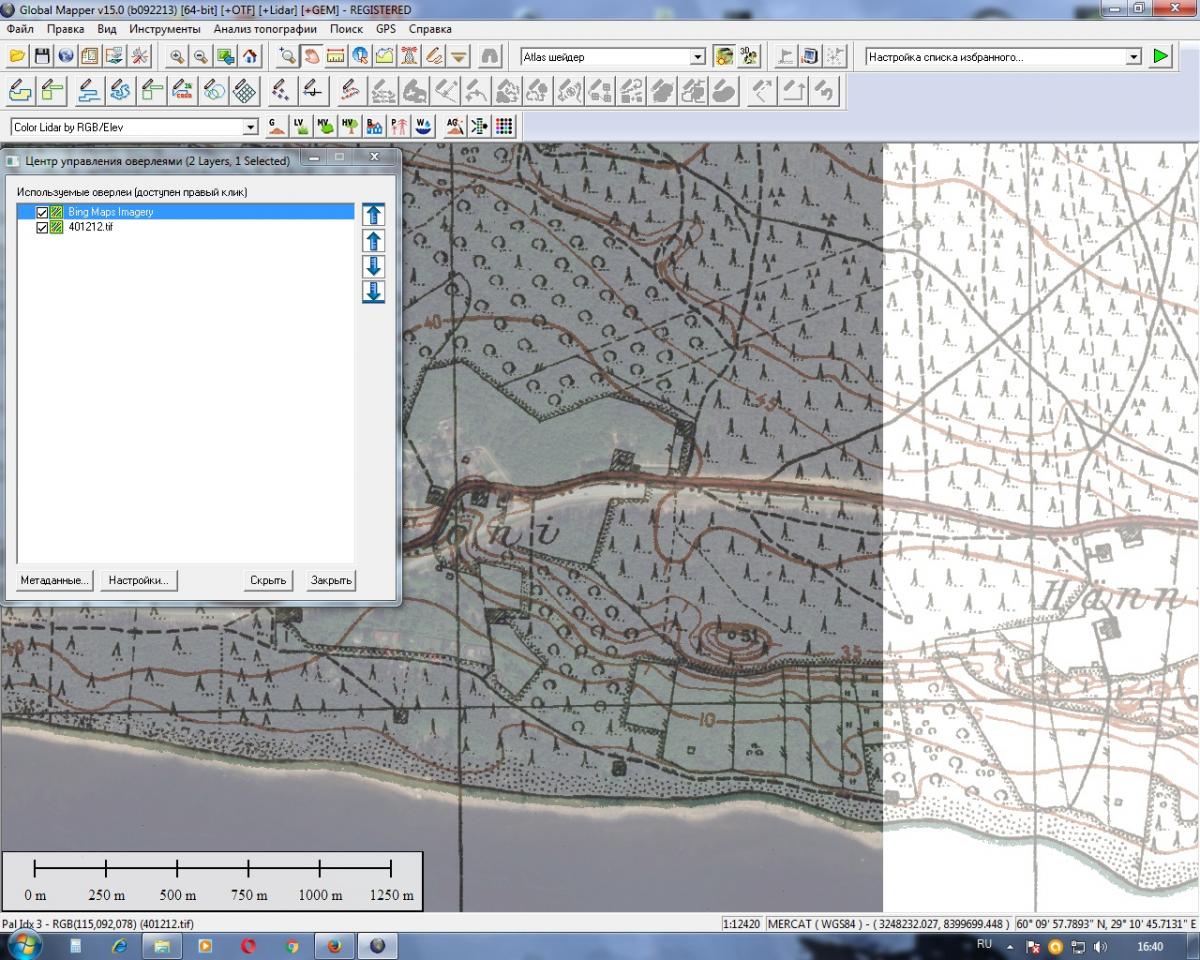Image resolution: width=1200 pixels, height=960 pixels.
Task: Toggle the 401212.tif layer checkbox
Action: (x=42, y=227)
